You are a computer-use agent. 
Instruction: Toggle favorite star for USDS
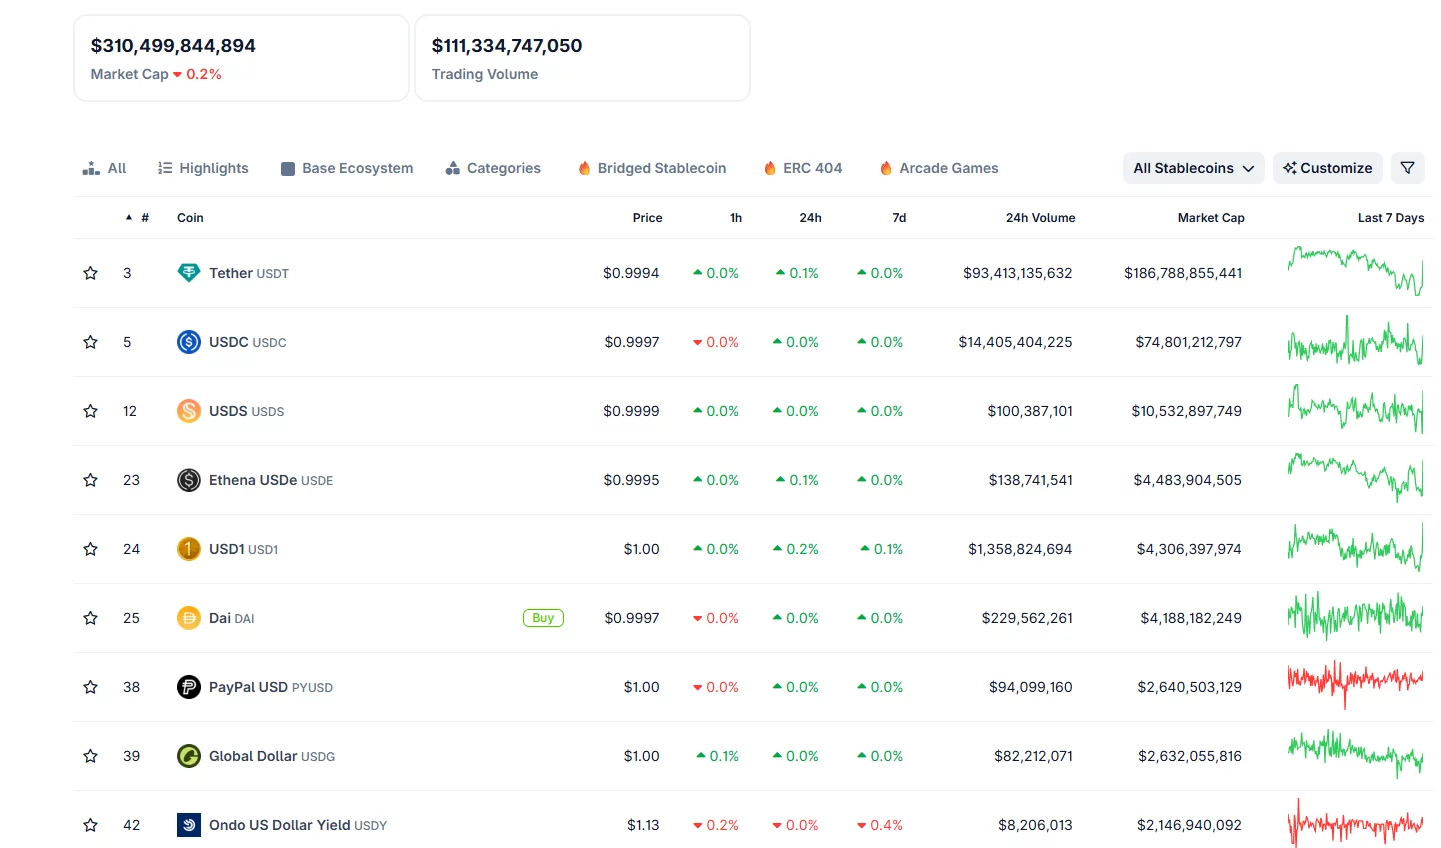pyautogui.click(x=90, y=411)
